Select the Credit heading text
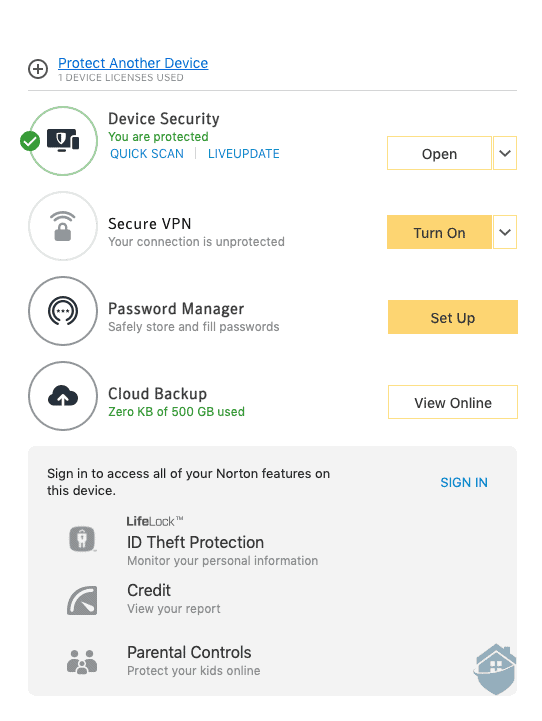The height and width of the screenshot is (721, 542). pos(149,590)
